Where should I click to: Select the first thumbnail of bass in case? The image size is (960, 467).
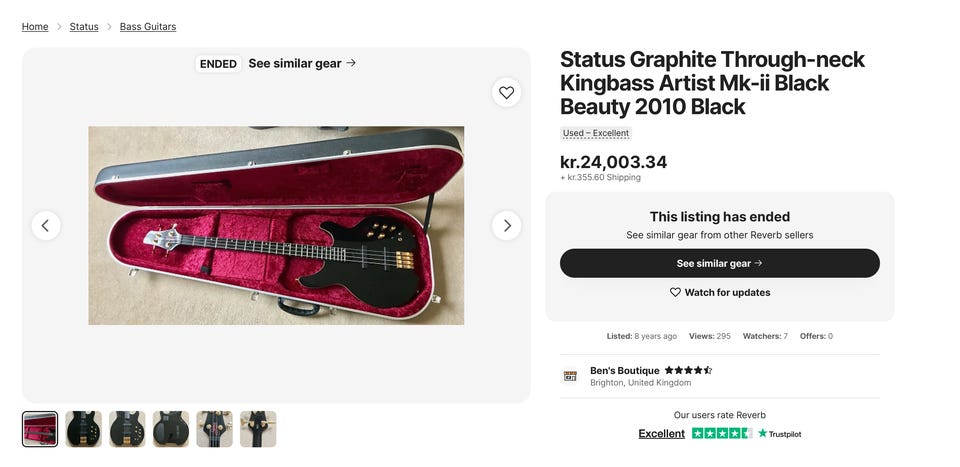pyautogui.click(x=40, y=429)
